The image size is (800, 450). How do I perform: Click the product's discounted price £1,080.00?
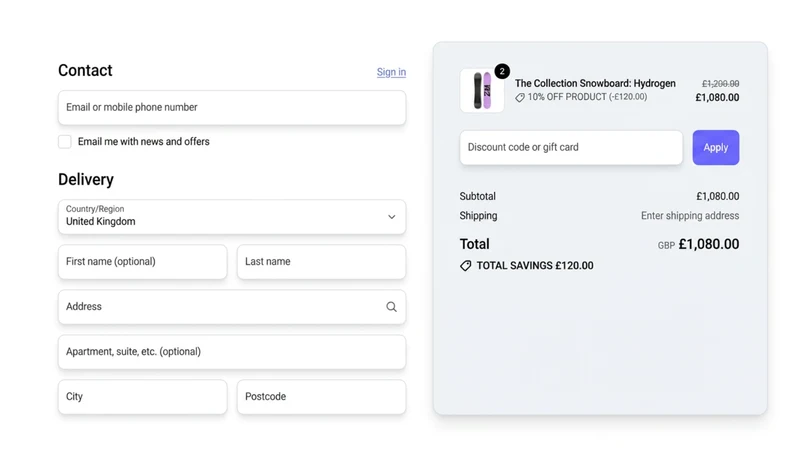[717, 97]
